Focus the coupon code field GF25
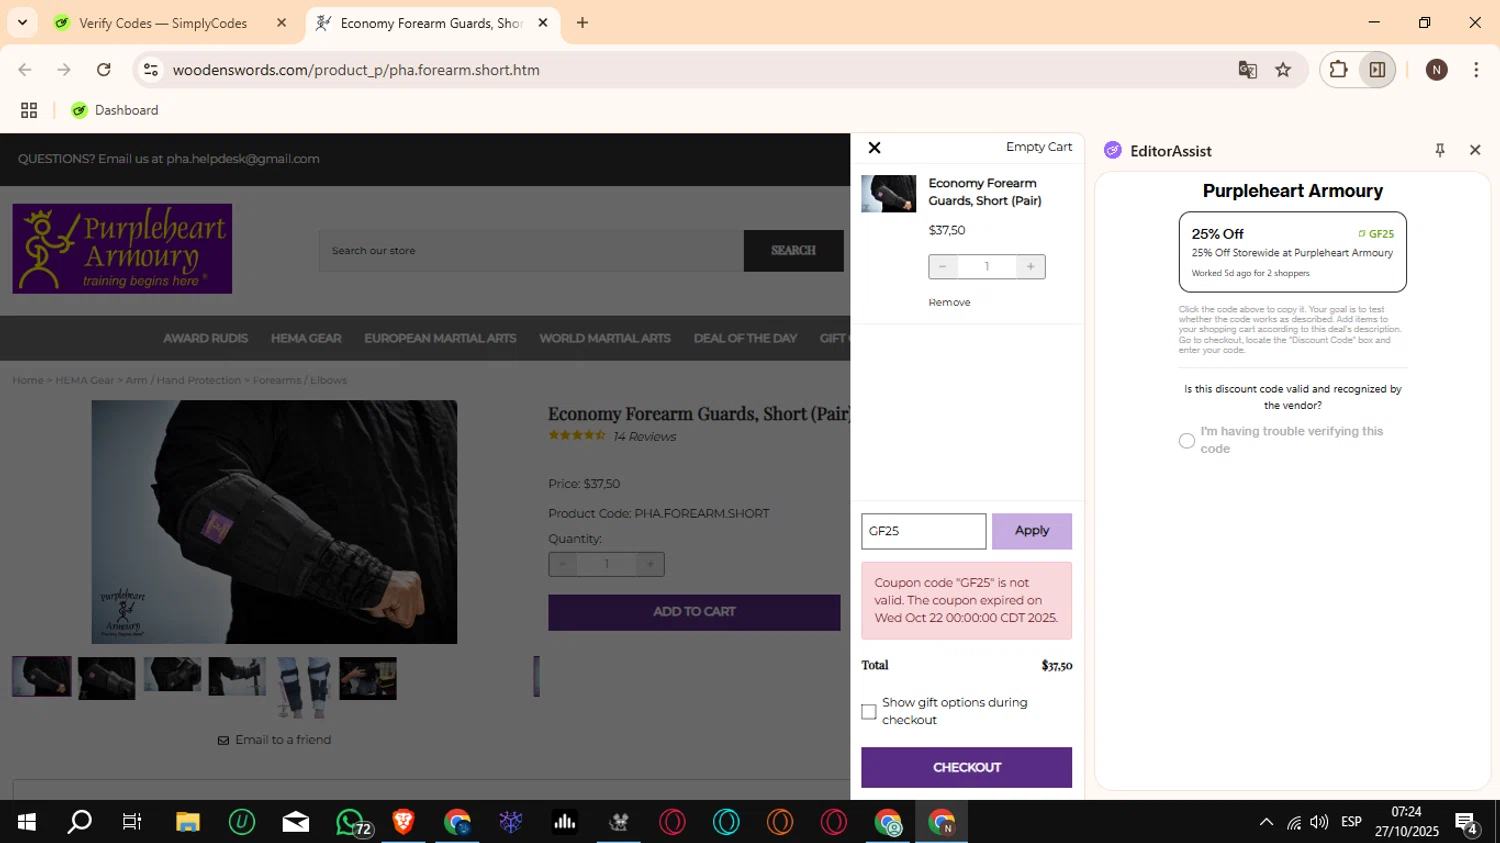The height and width of the screenshot is (843, 1500). click(923, 531)
